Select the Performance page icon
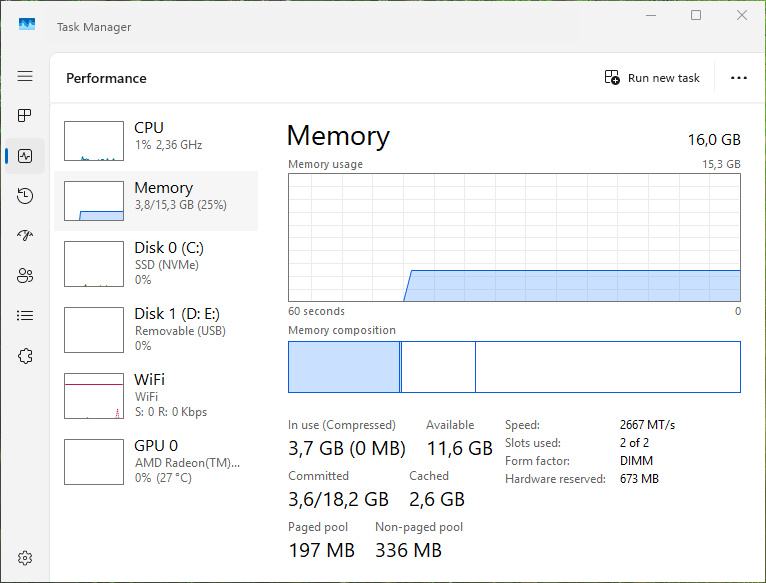766x583 pixels. tap(25, 156)
